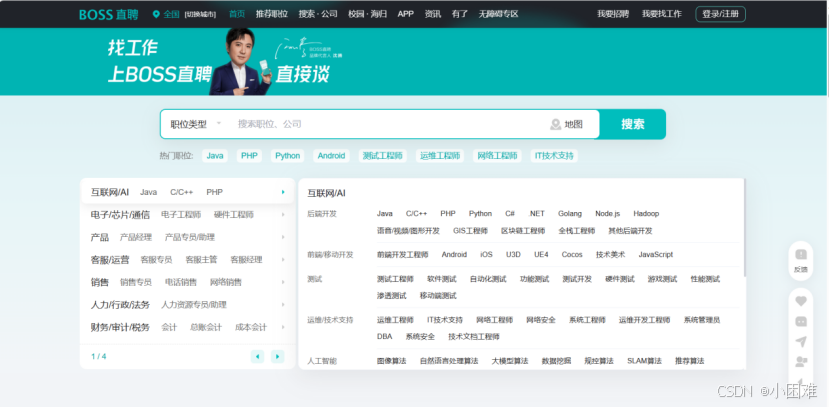Click 网络安全 under 运维/技术支持
The image size is (829, 407).
(541, 320)
